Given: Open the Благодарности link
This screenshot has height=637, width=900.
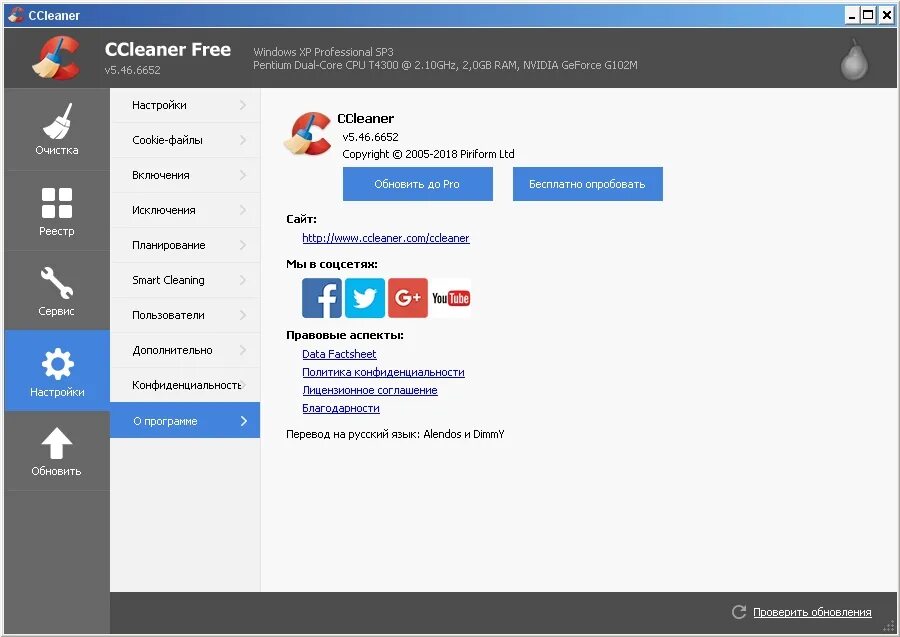Looking at the screenshot, I should tap(341, 408).
